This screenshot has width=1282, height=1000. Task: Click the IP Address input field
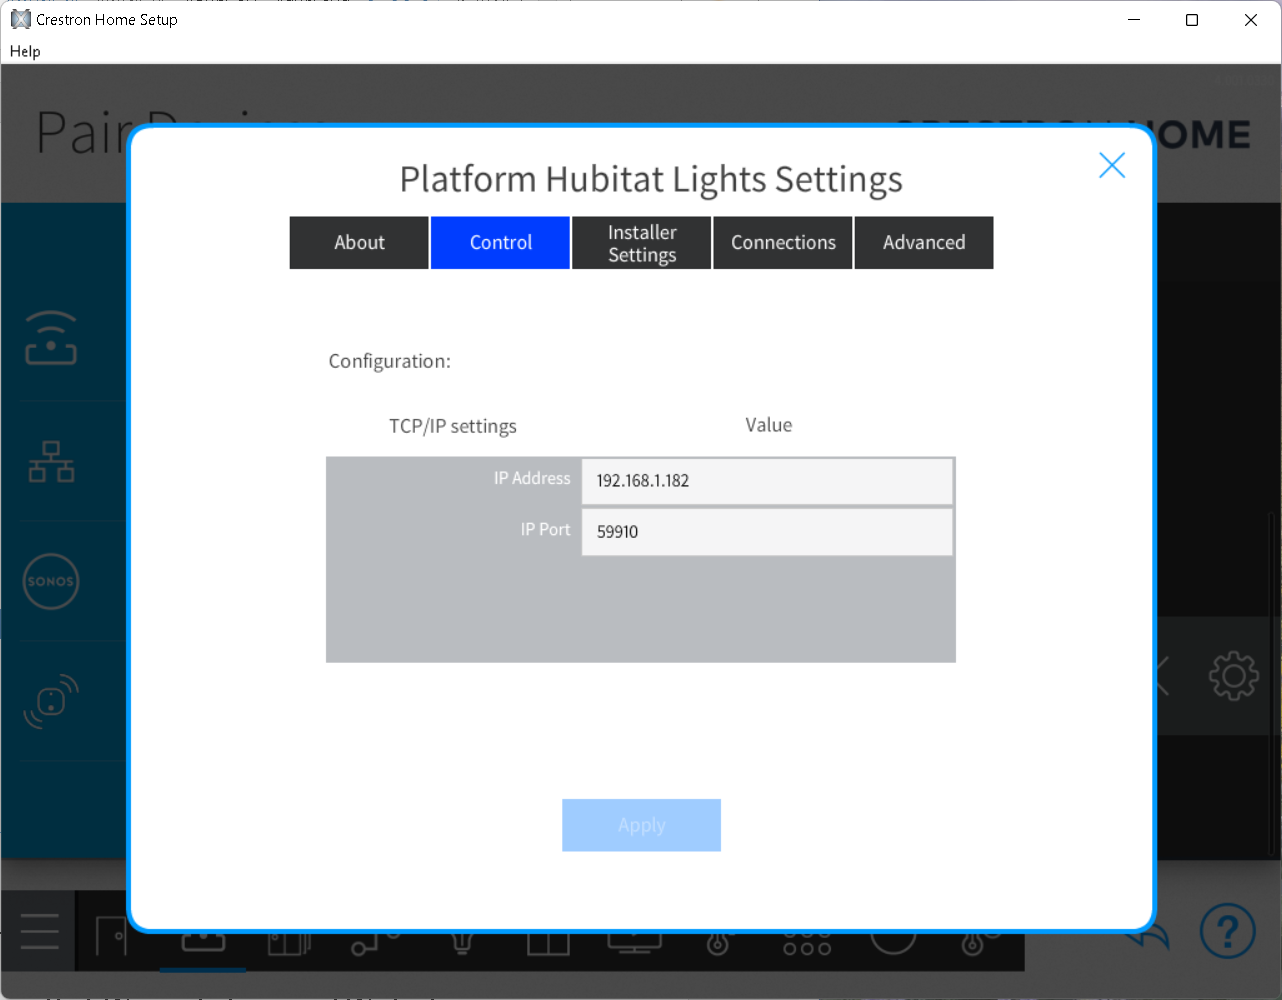pyautogui.click(x=766, y=481)
